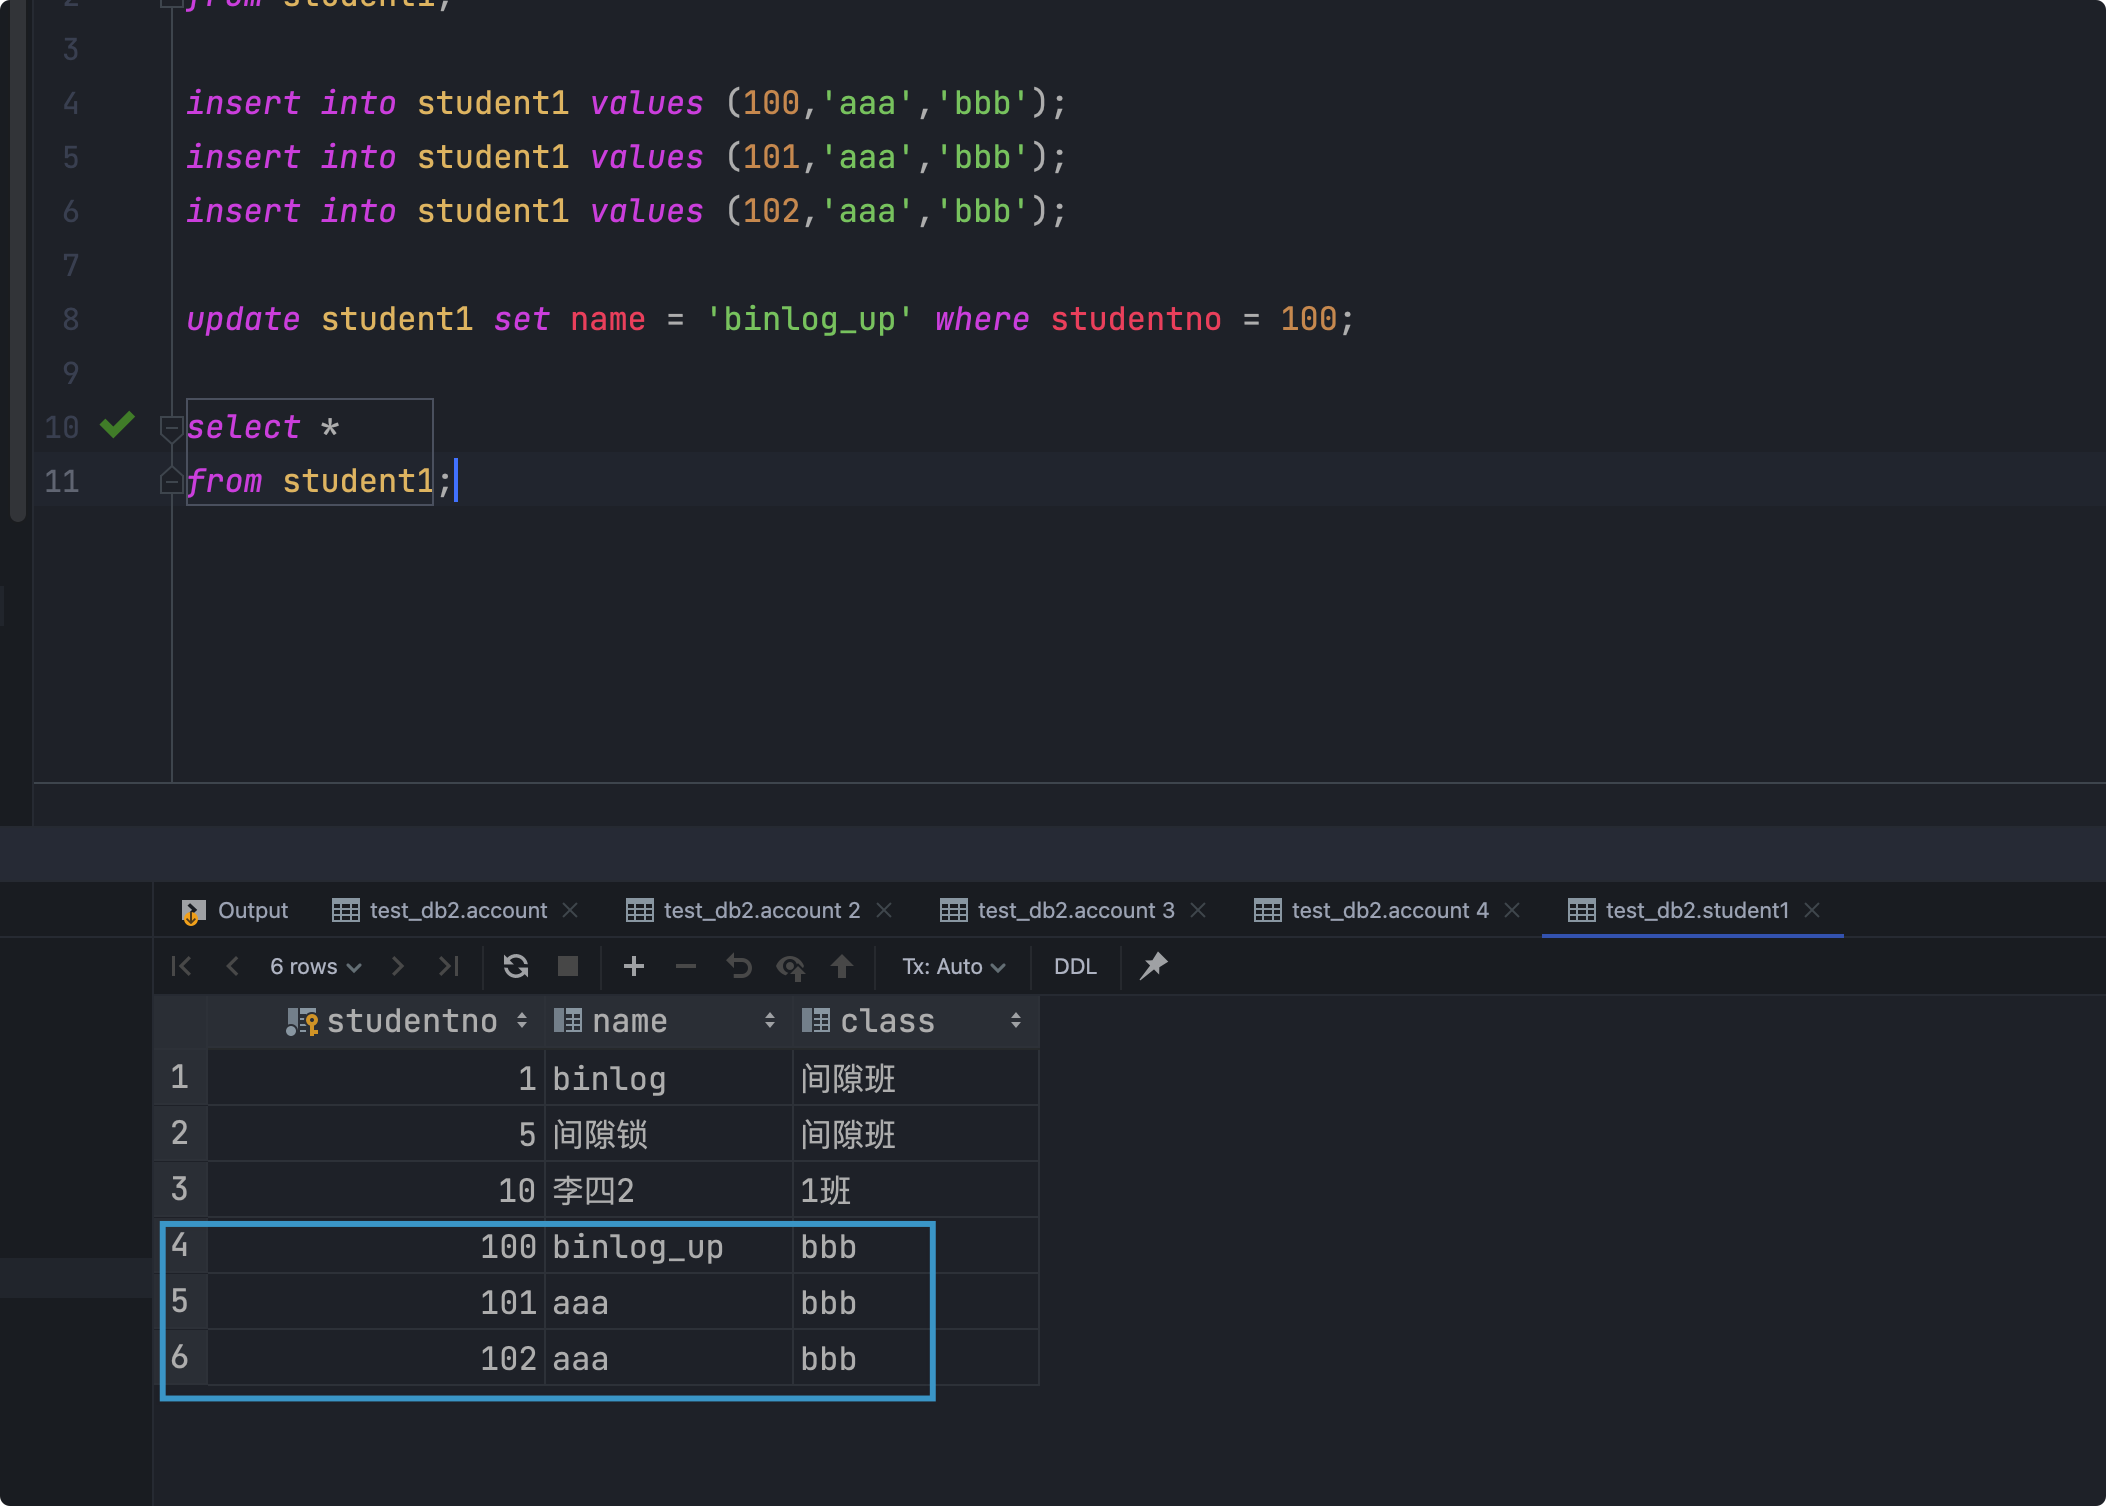Click the DDL button
The height and width of the screenshot is (1506, 2106).
(x=1075, y=967)
